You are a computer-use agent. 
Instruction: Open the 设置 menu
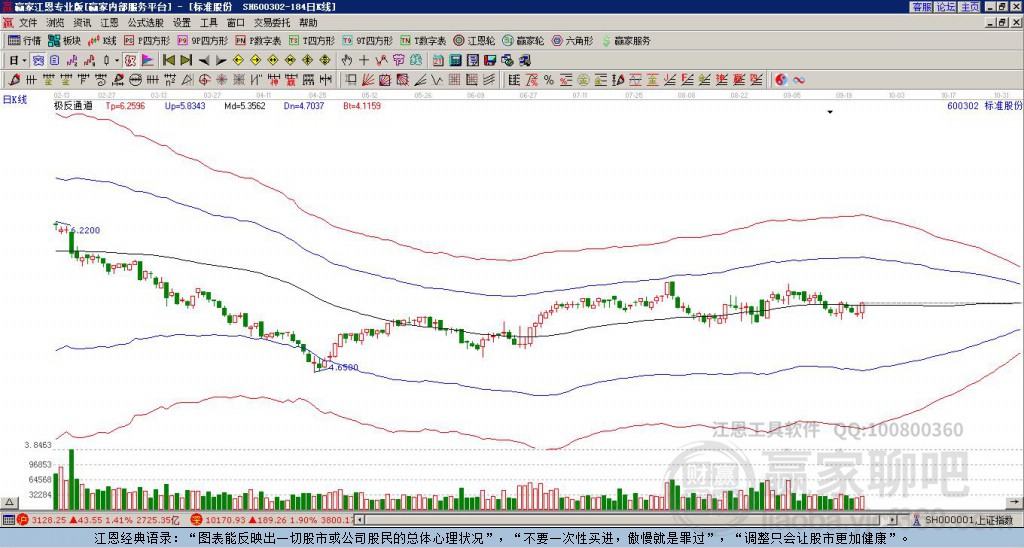(182, 23)
